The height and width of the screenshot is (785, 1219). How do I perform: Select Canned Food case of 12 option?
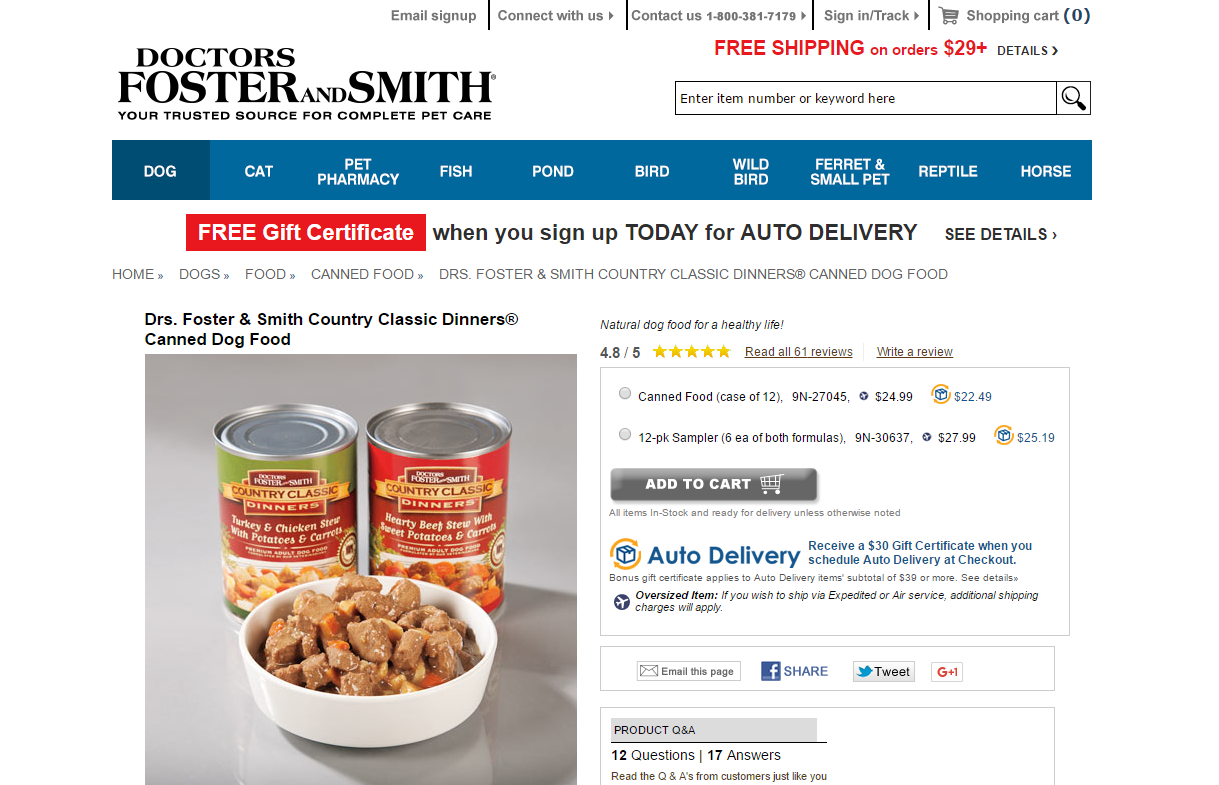coord(625,394)
